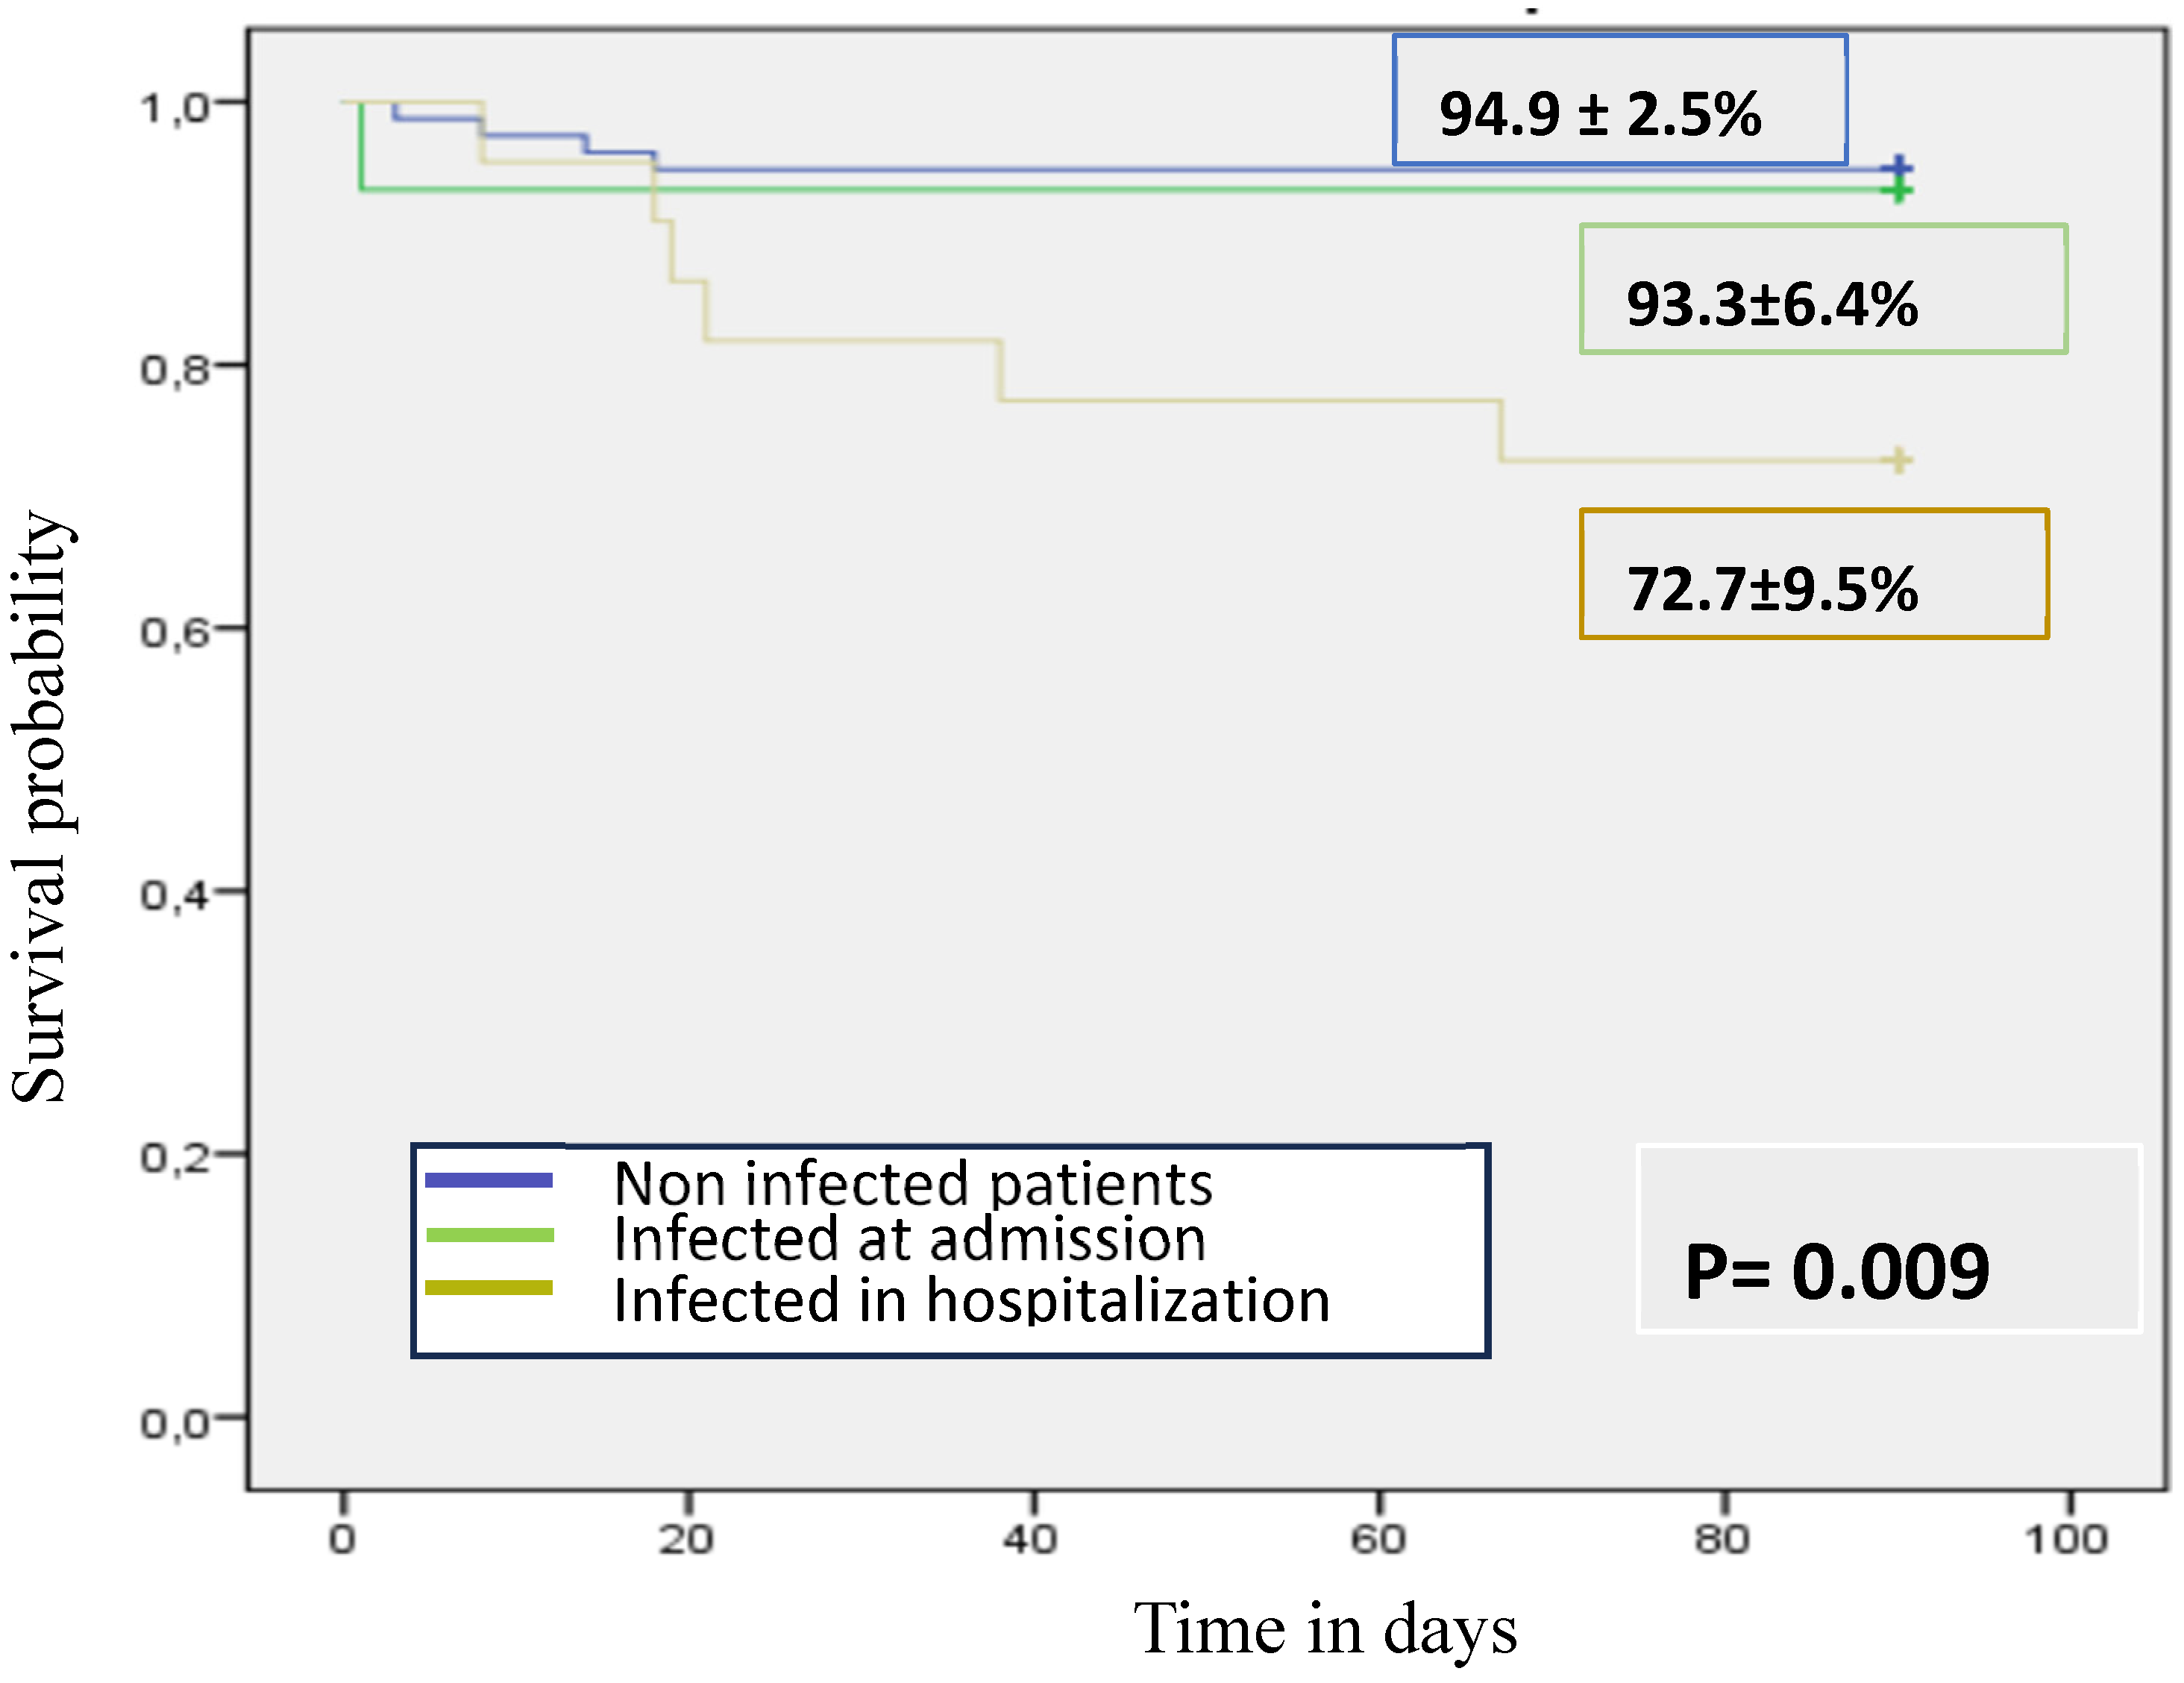Click the 0,6 tick label on survival axis
The width and height of the screenshot is (2184, 1683).
click(175, 632)
